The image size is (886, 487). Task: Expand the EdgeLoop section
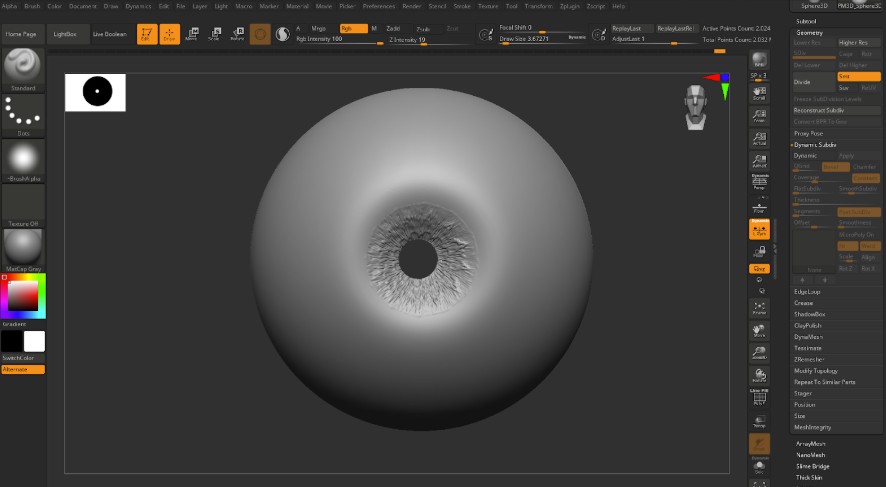[x=807, y=291]
